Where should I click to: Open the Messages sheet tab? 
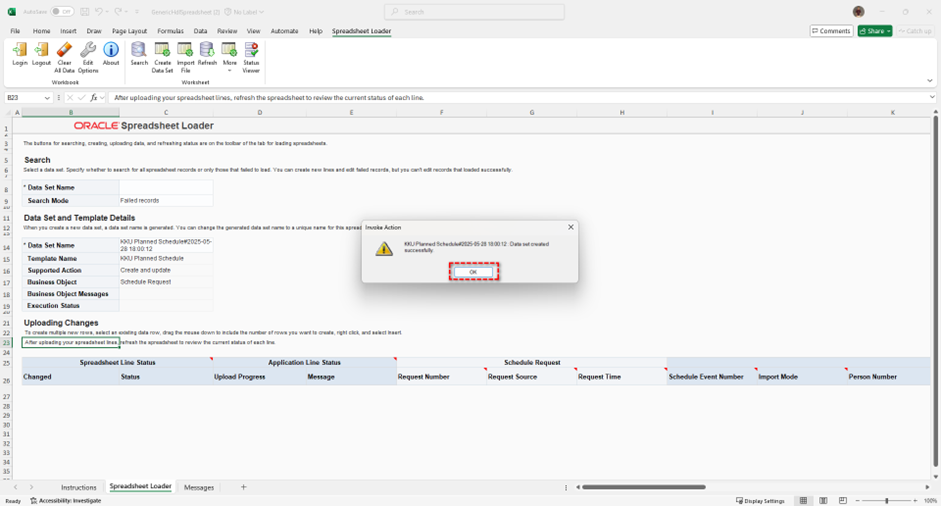coord(199,487)
